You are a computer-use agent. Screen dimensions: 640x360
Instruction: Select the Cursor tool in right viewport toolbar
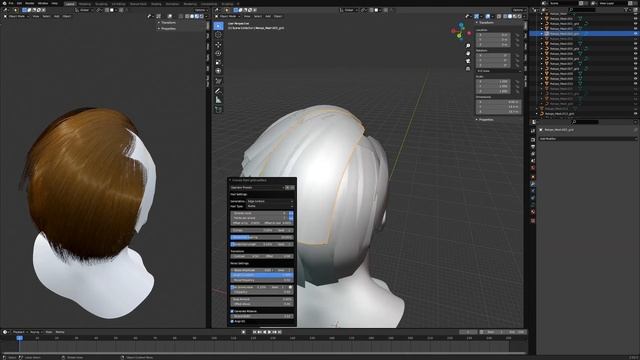point(218,35)
